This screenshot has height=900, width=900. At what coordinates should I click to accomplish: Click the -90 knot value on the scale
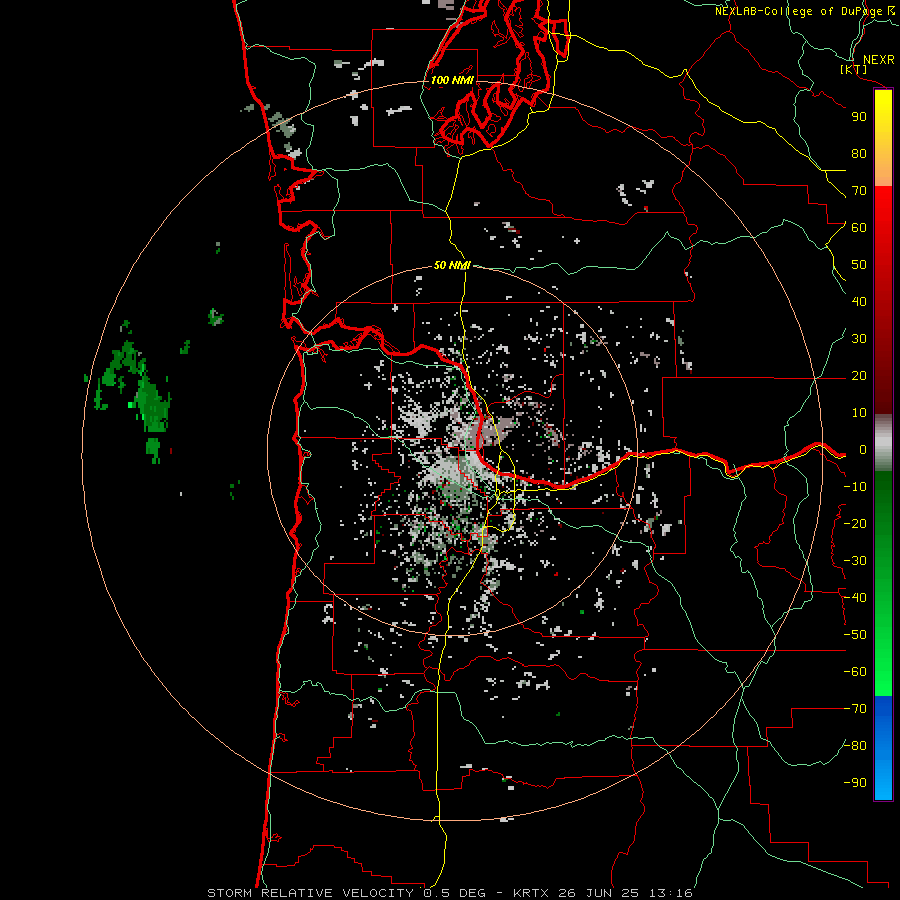(855, 783)
